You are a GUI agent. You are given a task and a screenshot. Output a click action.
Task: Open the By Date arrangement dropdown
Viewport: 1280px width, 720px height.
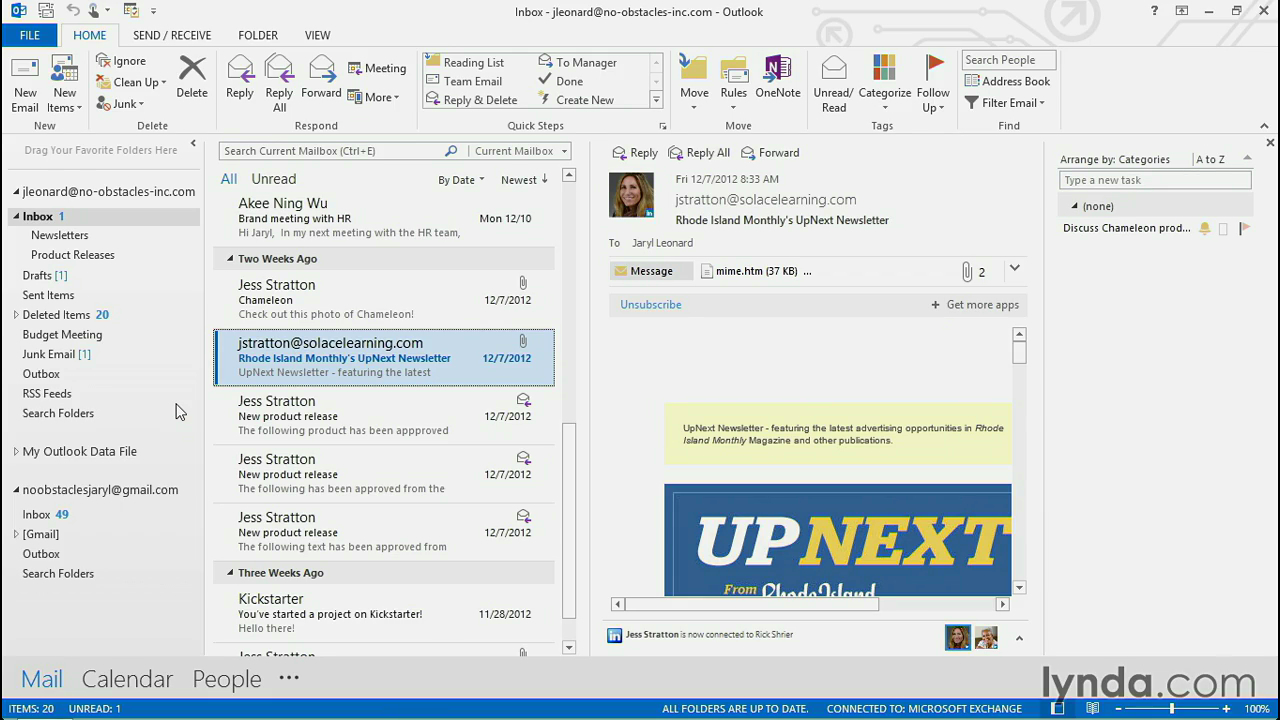(461, 180)
